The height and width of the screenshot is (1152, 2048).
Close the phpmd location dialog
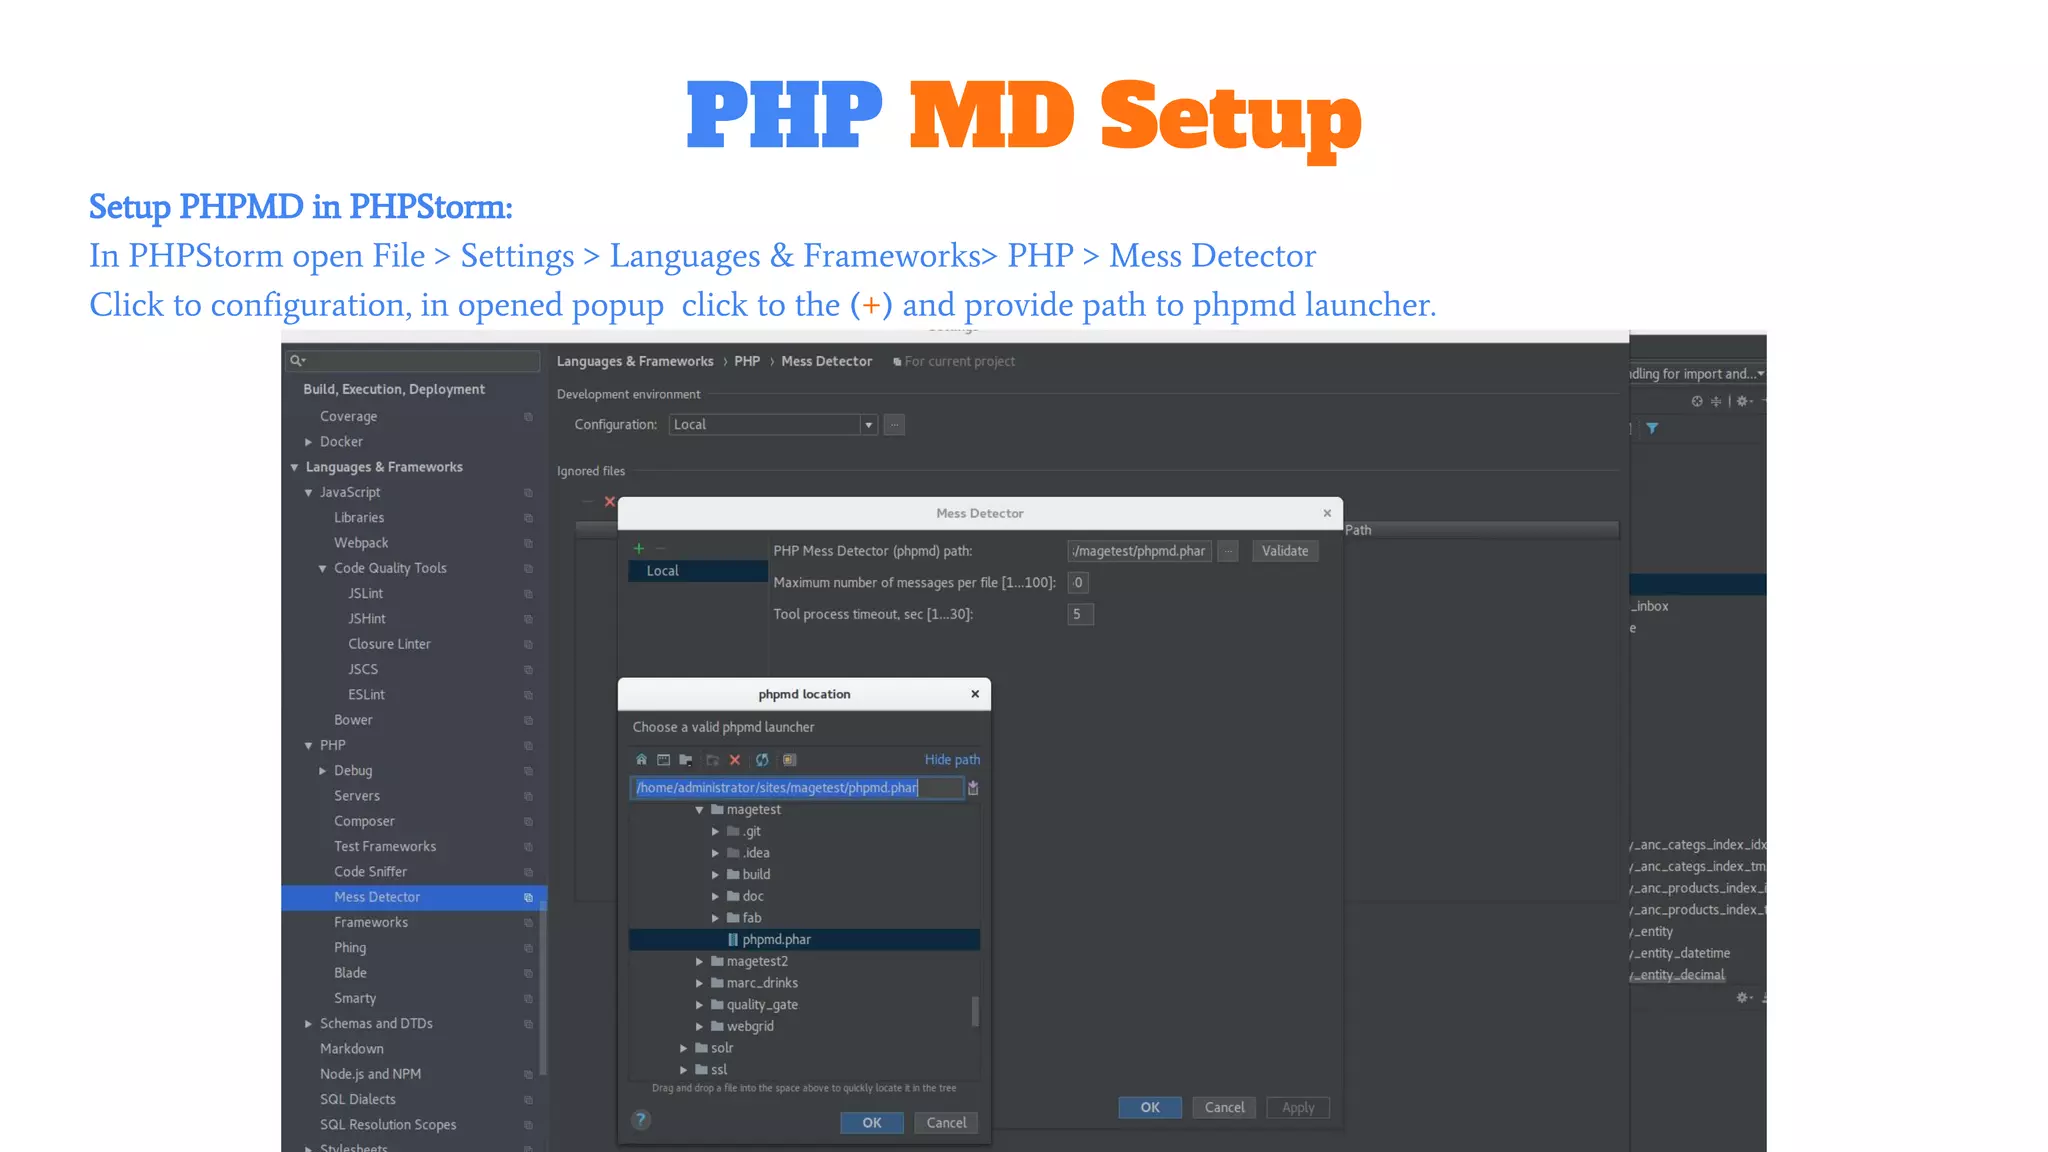point(975,694)
